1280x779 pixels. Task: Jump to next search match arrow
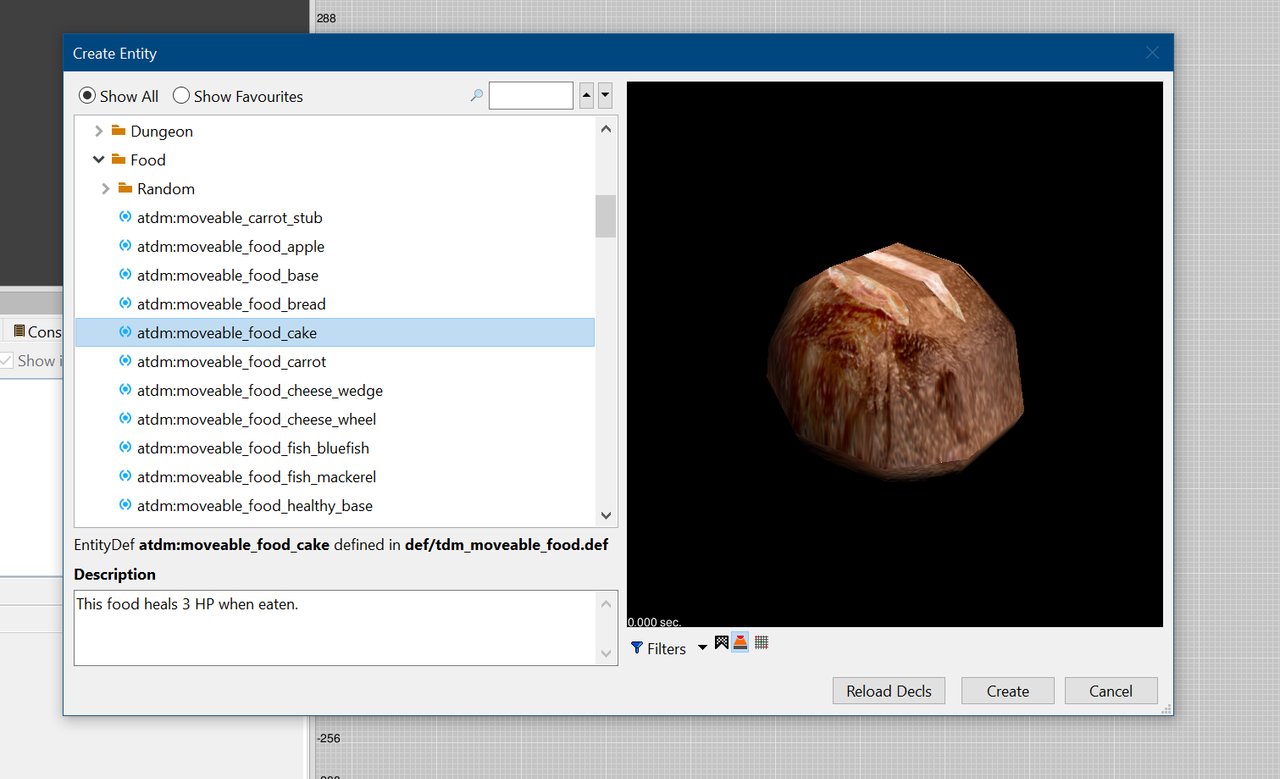point(605,96)
